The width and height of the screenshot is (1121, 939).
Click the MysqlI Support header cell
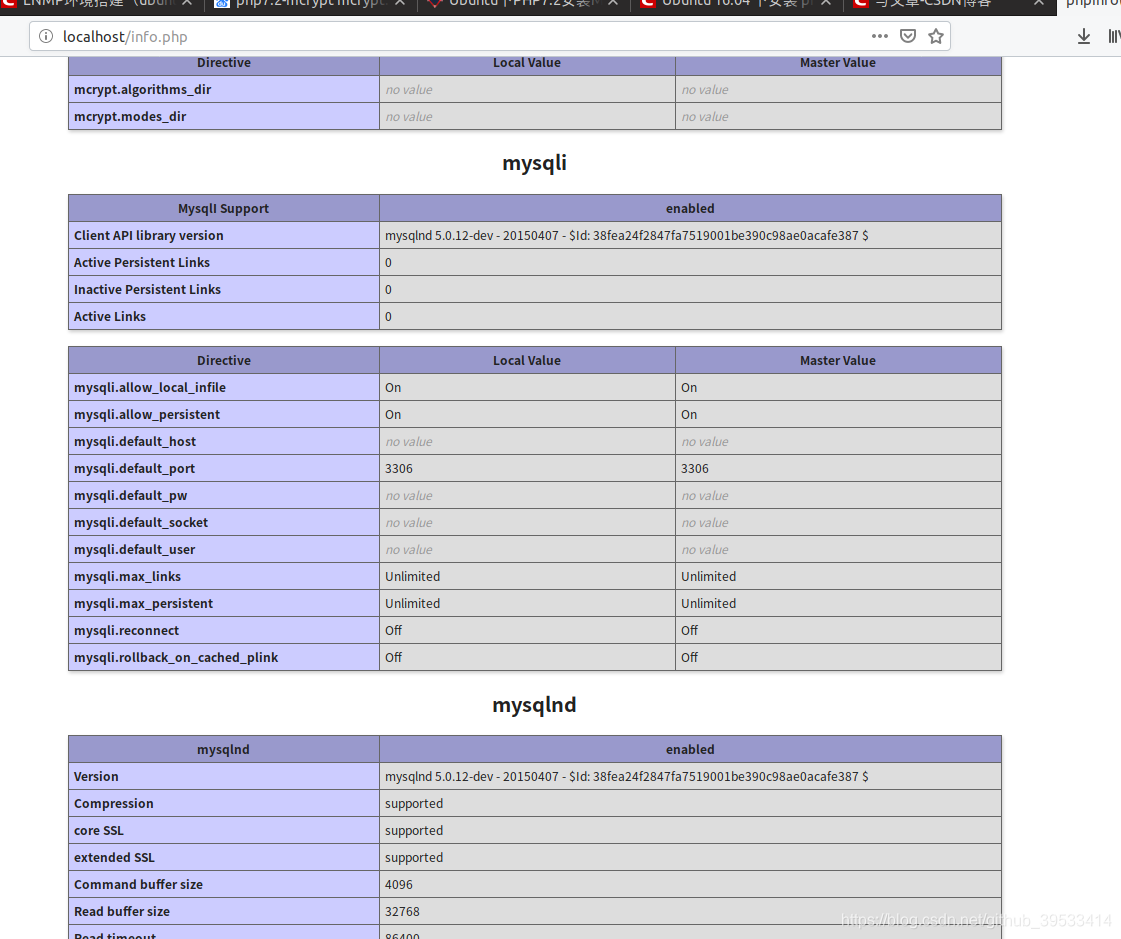click(224, 208)
